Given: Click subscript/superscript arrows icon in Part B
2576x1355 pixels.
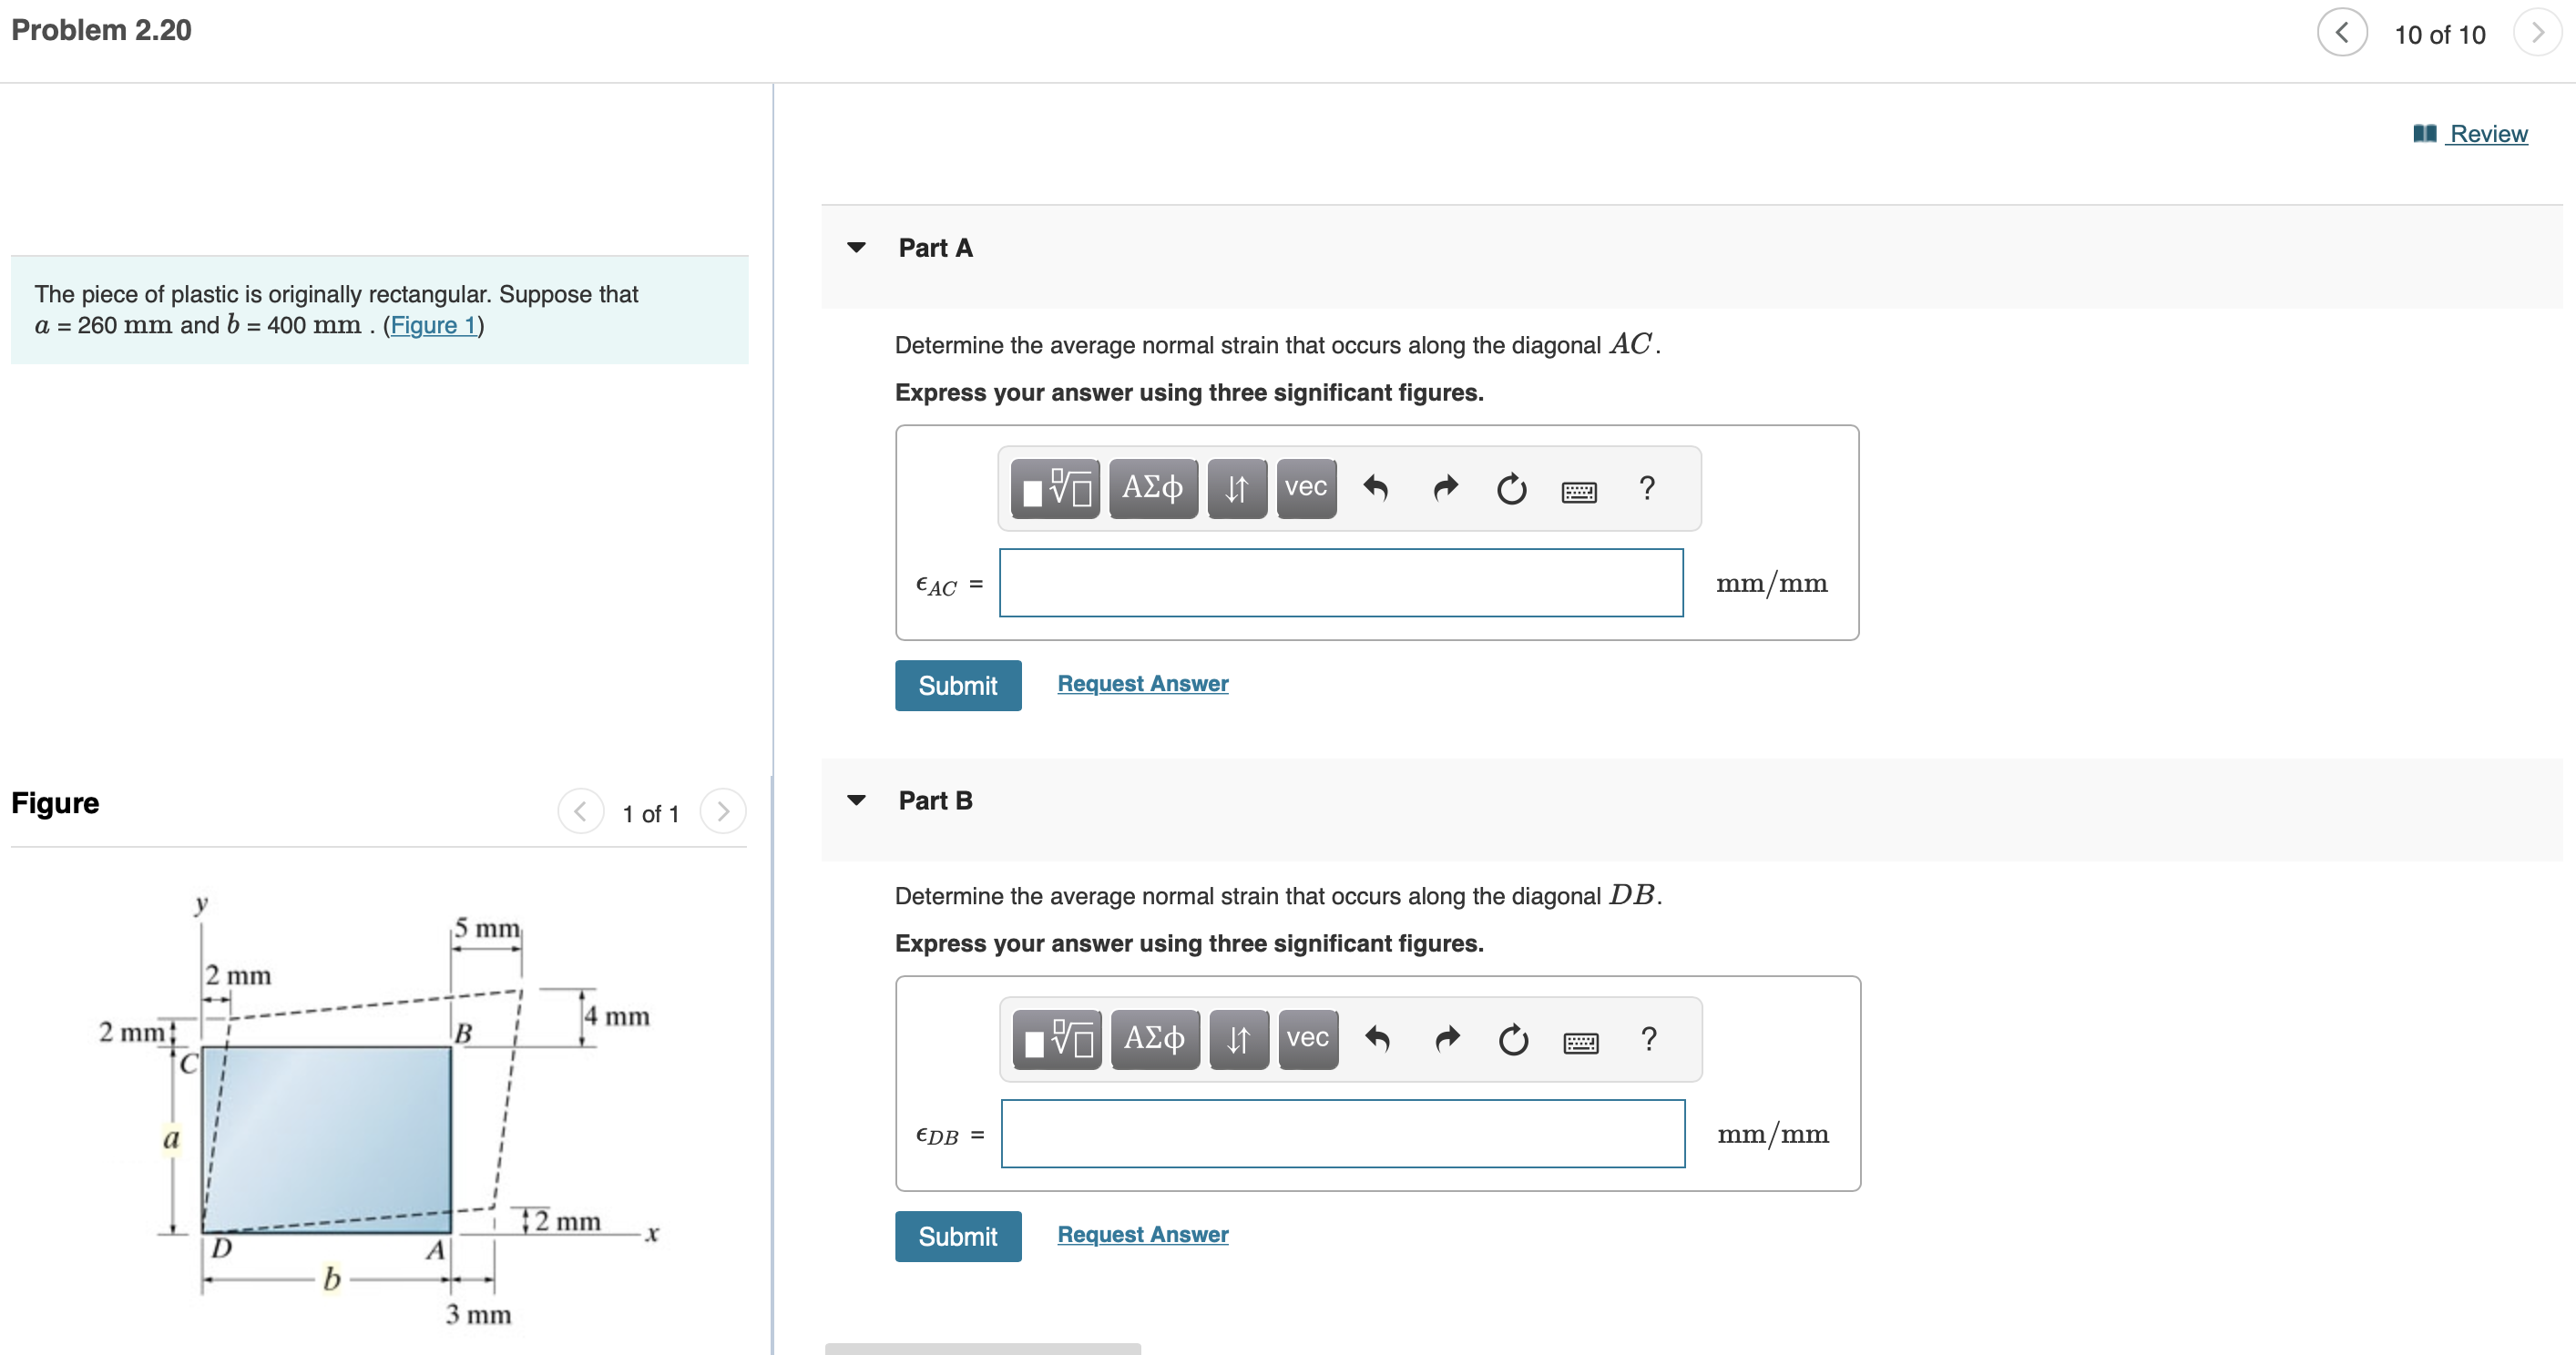Looking at the screenshot, I should tap(1238, 1040).
